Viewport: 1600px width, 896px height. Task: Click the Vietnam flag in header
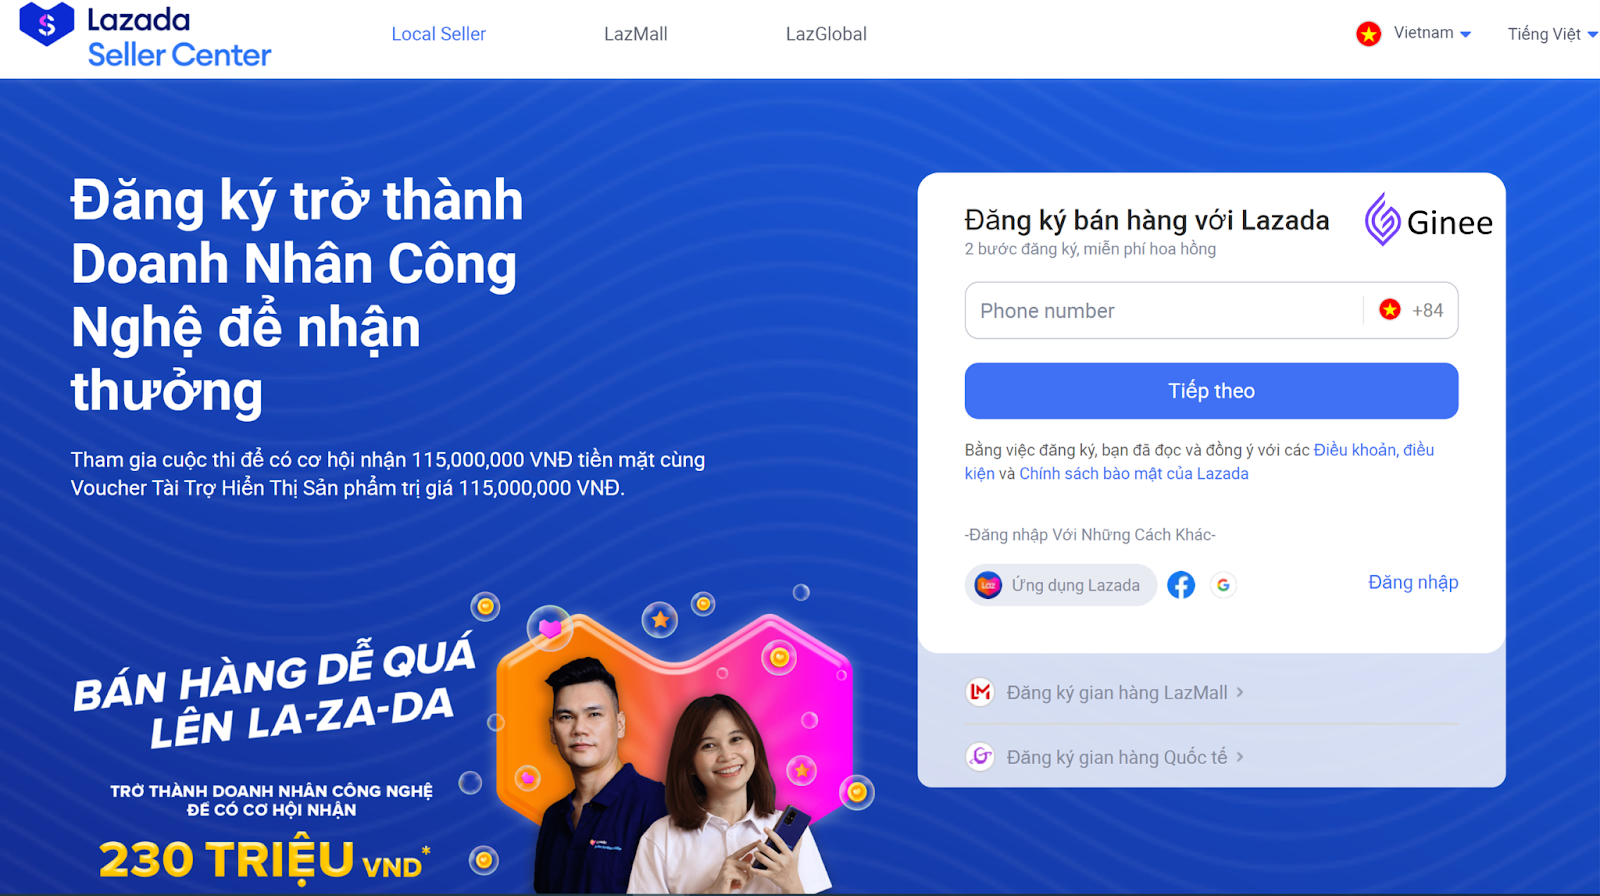1368,34
